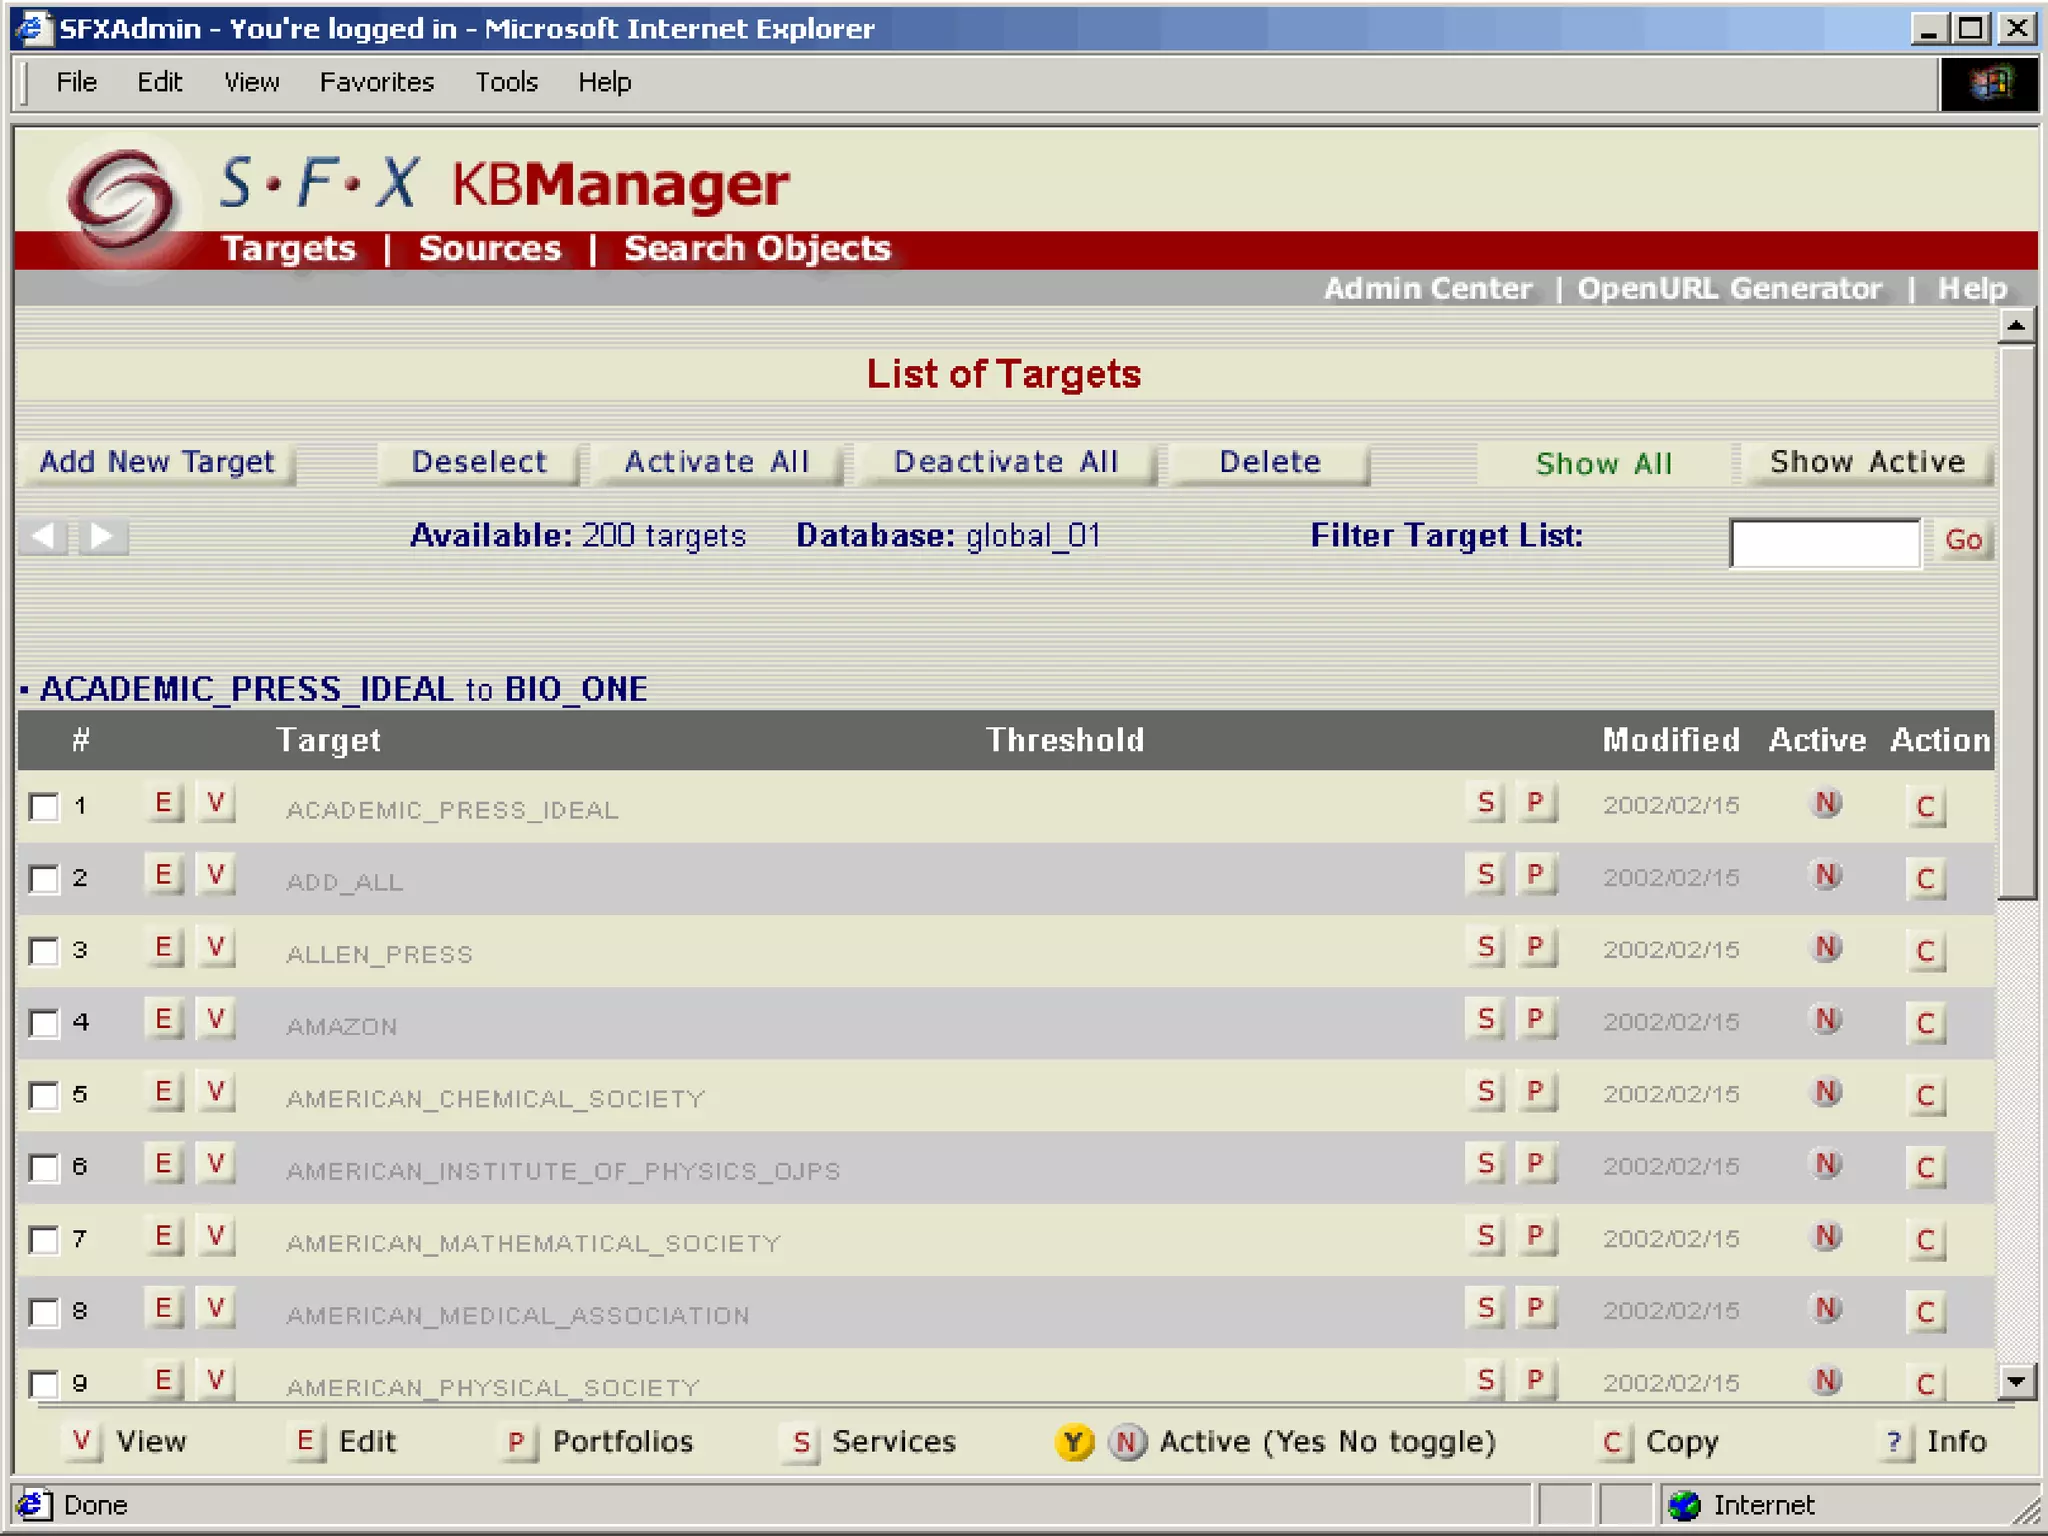Open the Edit menu
The width and height of the screenshot is (2048, 1536).
pos(160,82)
